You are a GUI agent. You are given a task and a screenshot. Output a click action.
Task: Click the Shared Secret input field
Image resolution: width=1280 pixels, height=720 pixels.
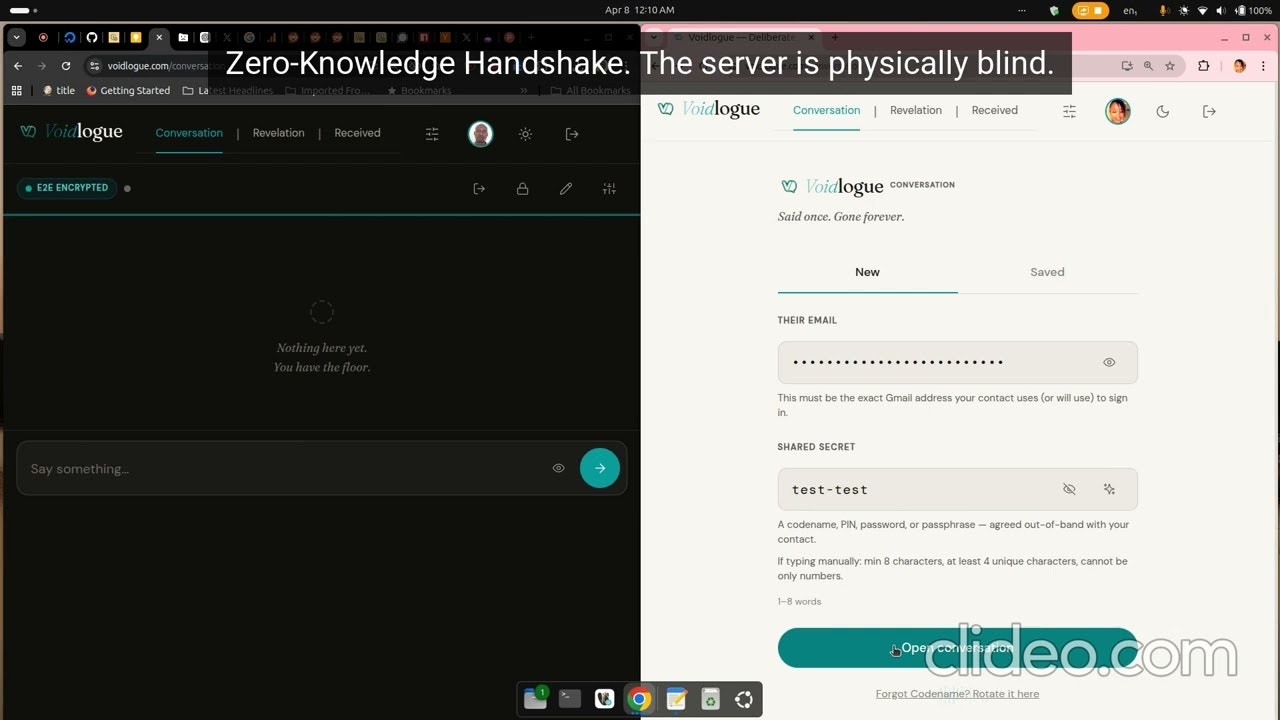pos(958,489)
